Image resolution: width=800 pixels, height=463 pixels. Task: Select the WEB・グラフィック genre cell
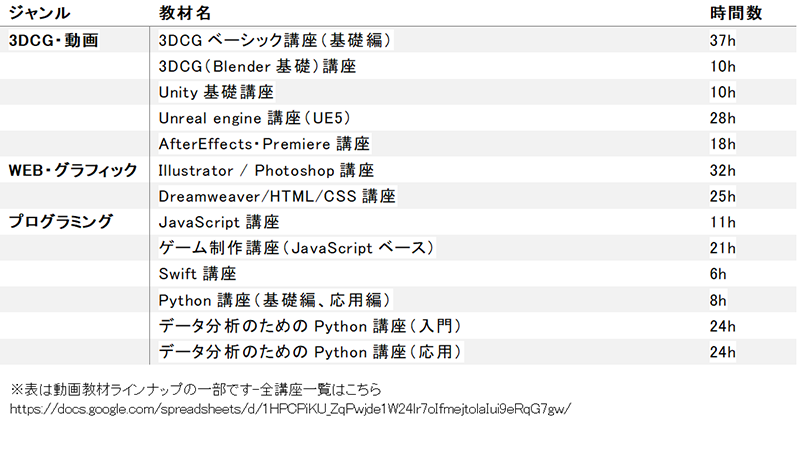tap(71, 170)
